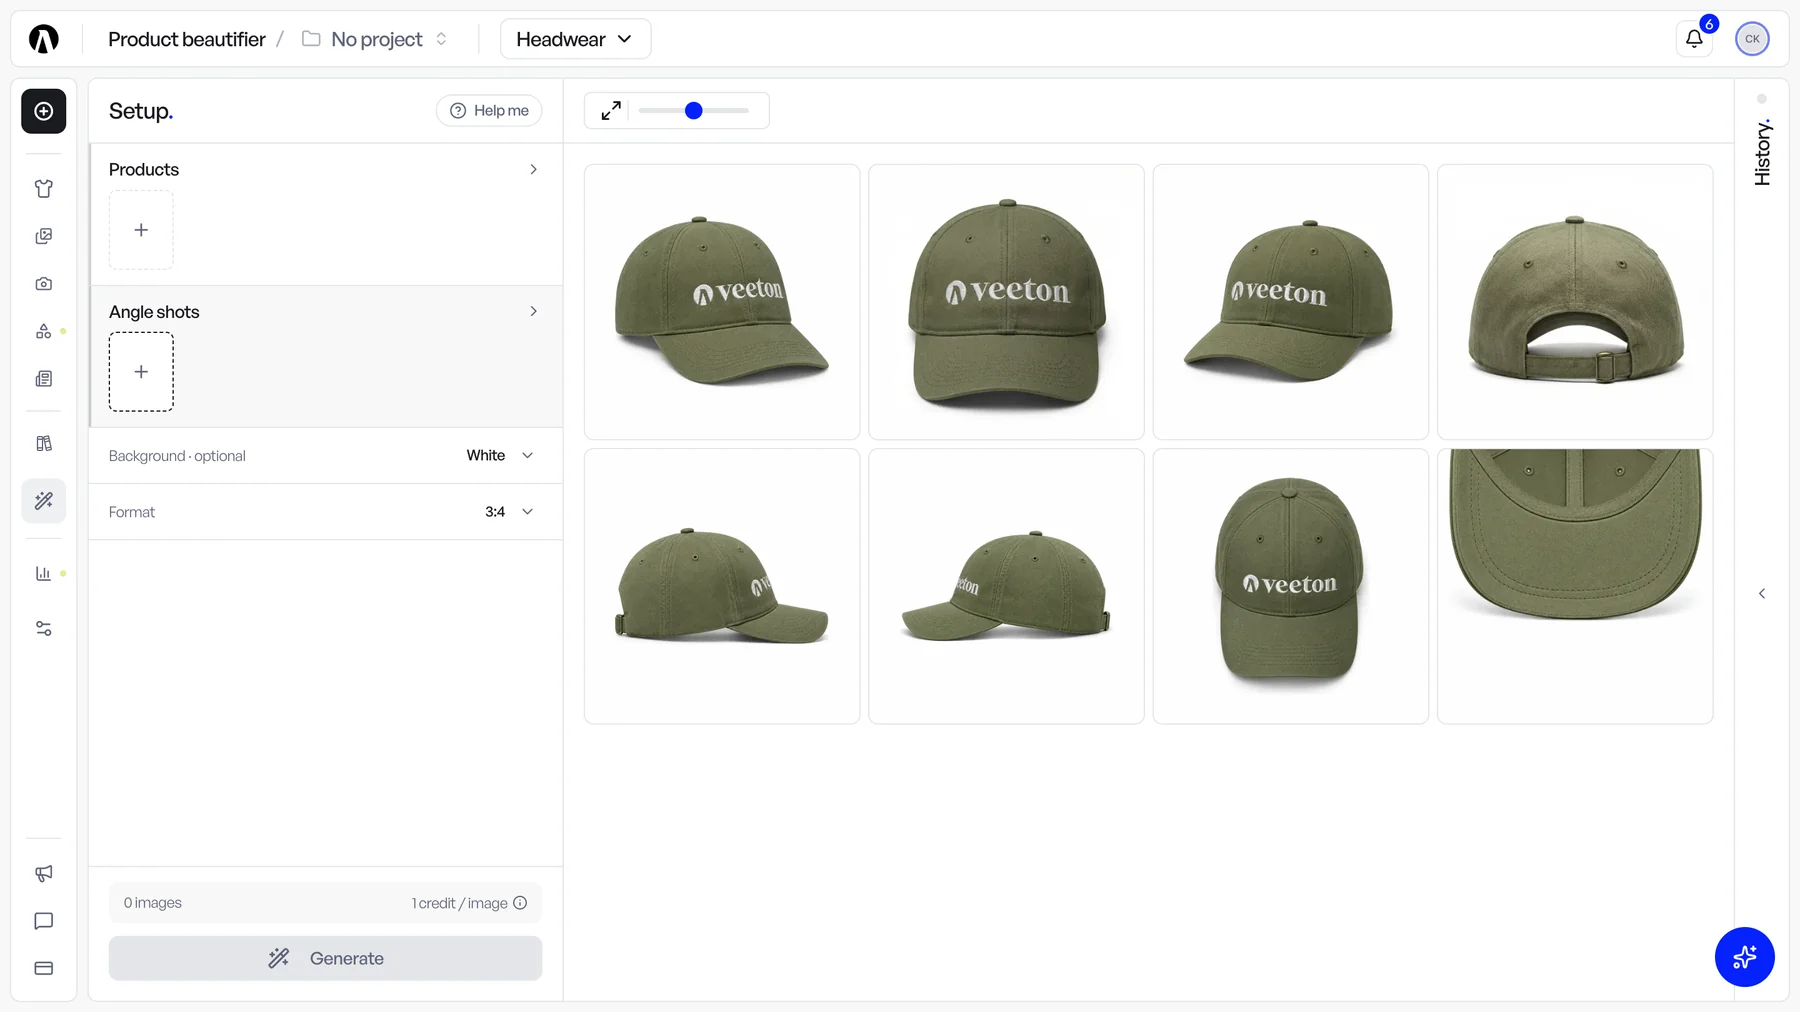Select the back view cap with strap thumbnail
The height and width of the screenshot is (1012, 1800).
click(x=1575, y=302)
